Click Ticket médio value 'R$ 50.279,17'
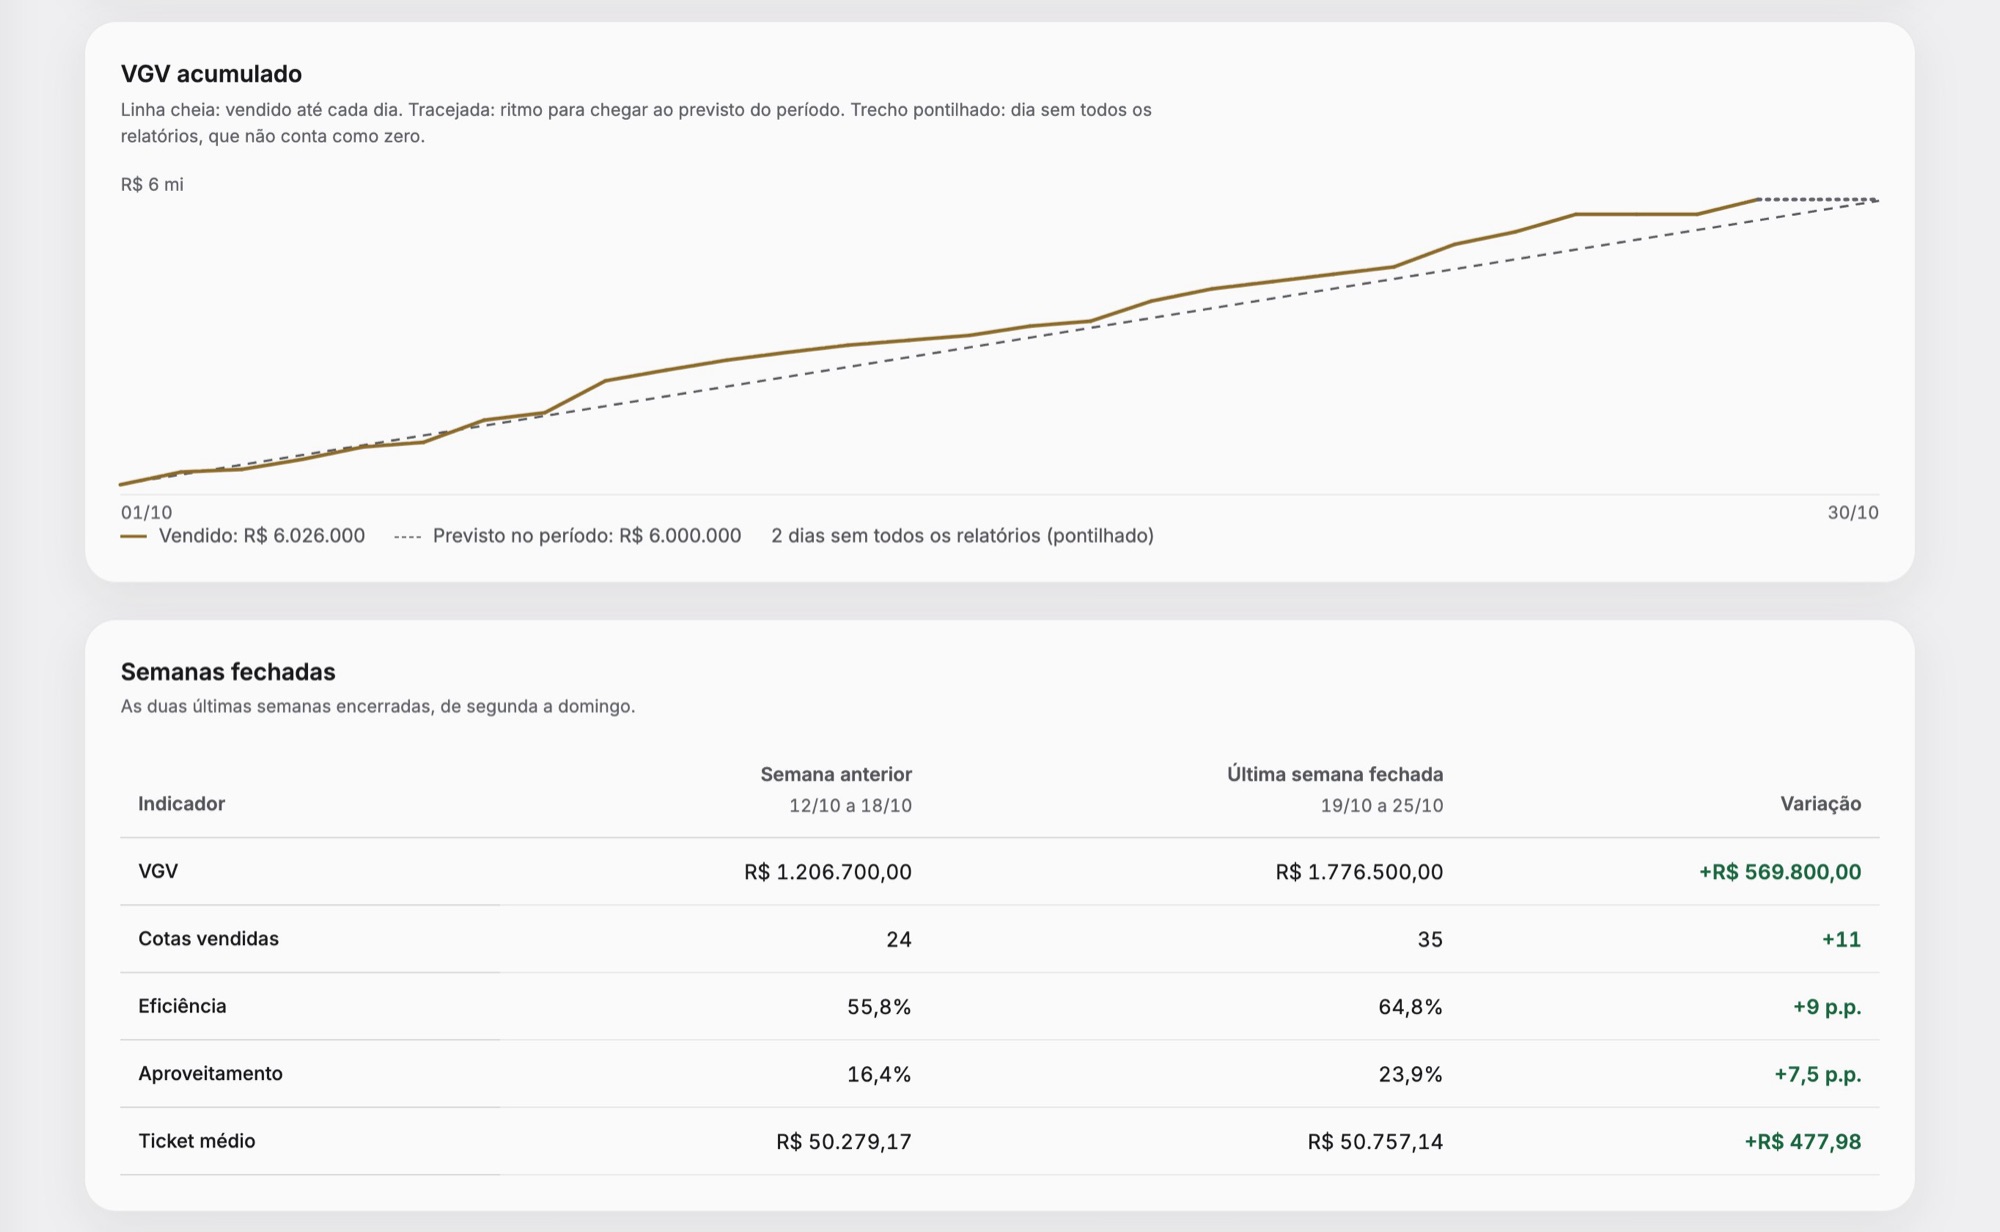This screenshot has width=2000, height=1232. (844, 1142)
